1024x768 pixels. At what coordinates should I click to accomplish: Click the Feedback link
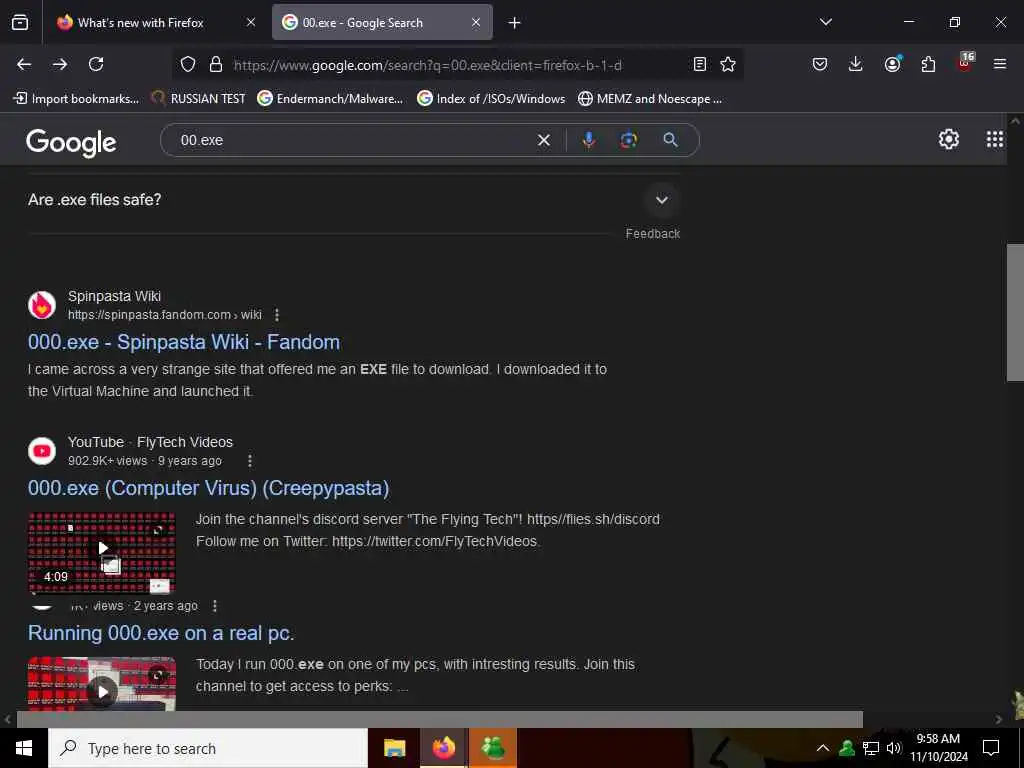[652, 234]
